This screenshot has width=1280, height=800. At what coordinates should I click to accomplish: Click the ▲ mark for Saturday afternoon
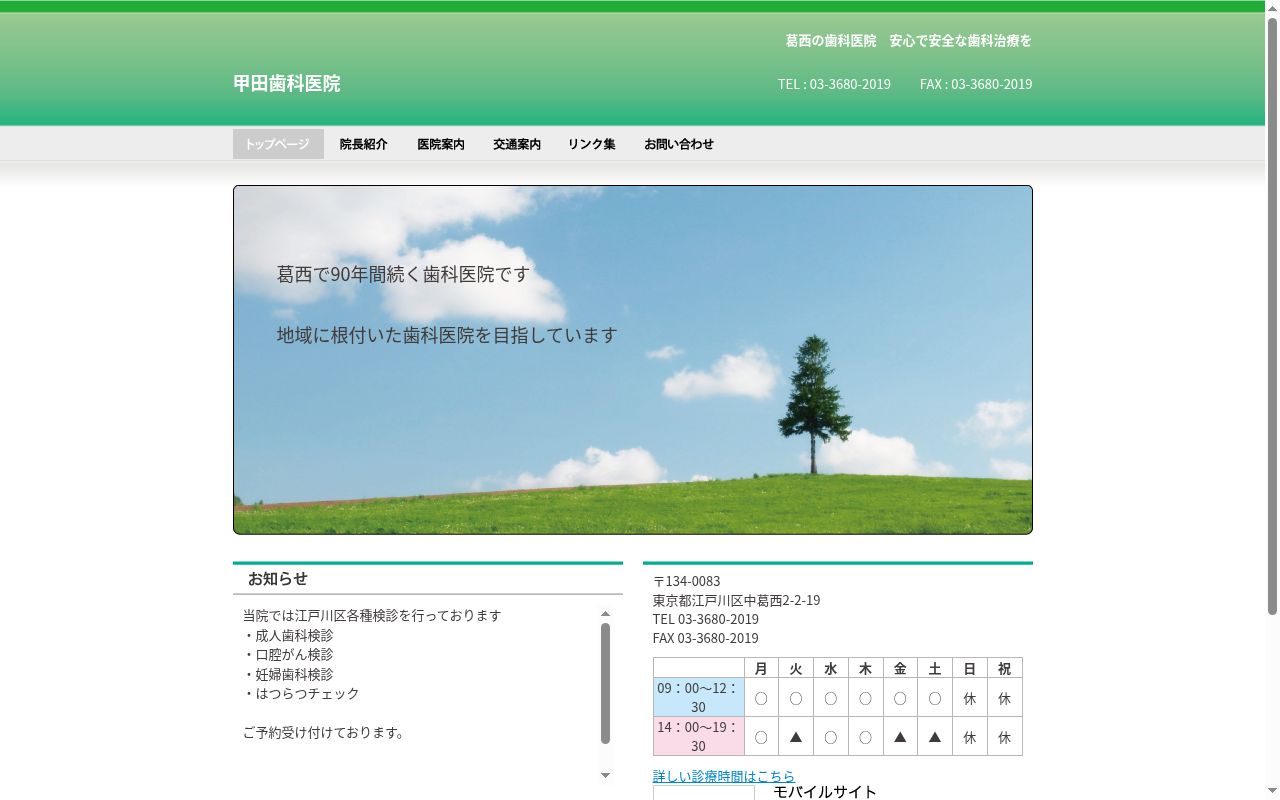[x=935, y=737]
